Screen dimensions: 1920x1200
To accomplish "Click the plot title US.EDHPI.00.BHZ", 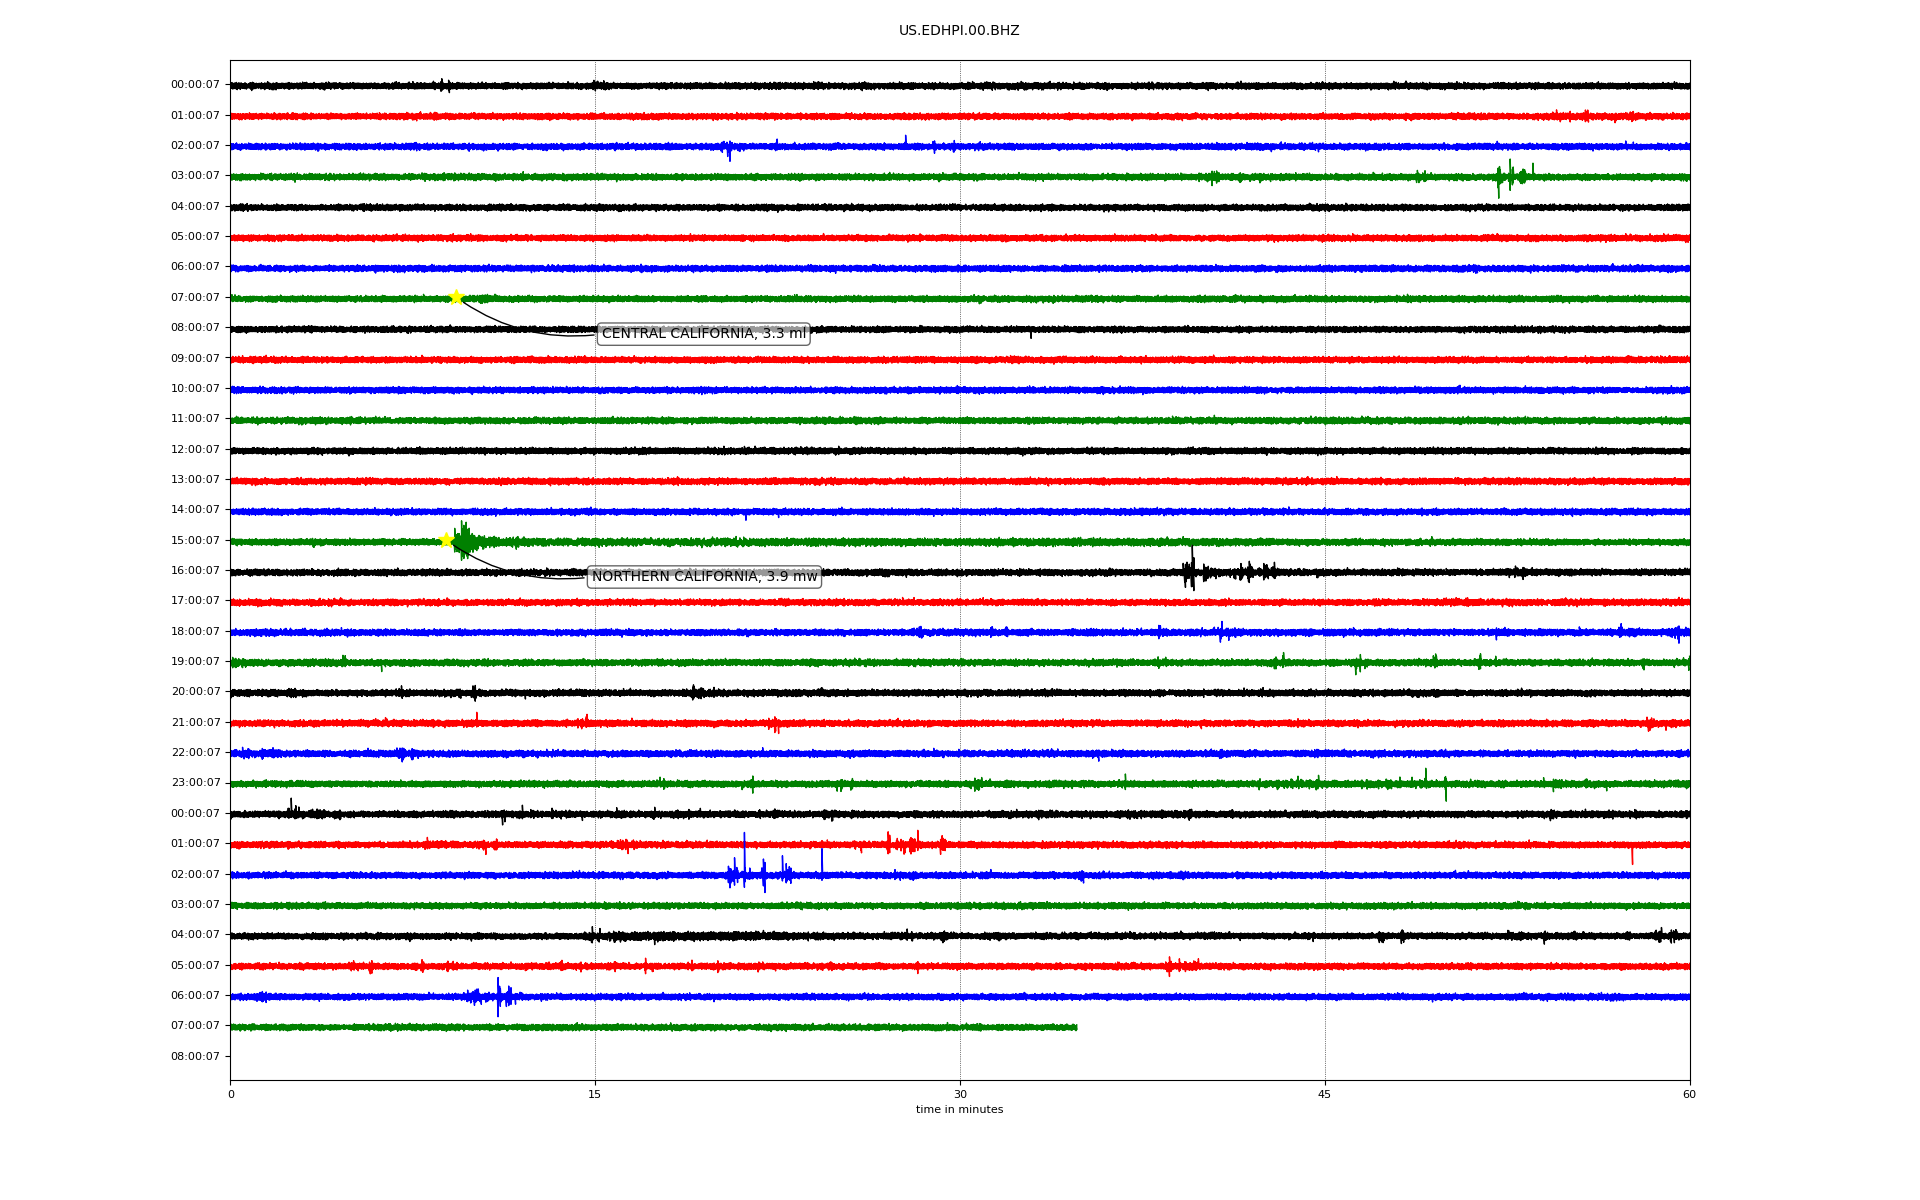I will tap(958, 31).
